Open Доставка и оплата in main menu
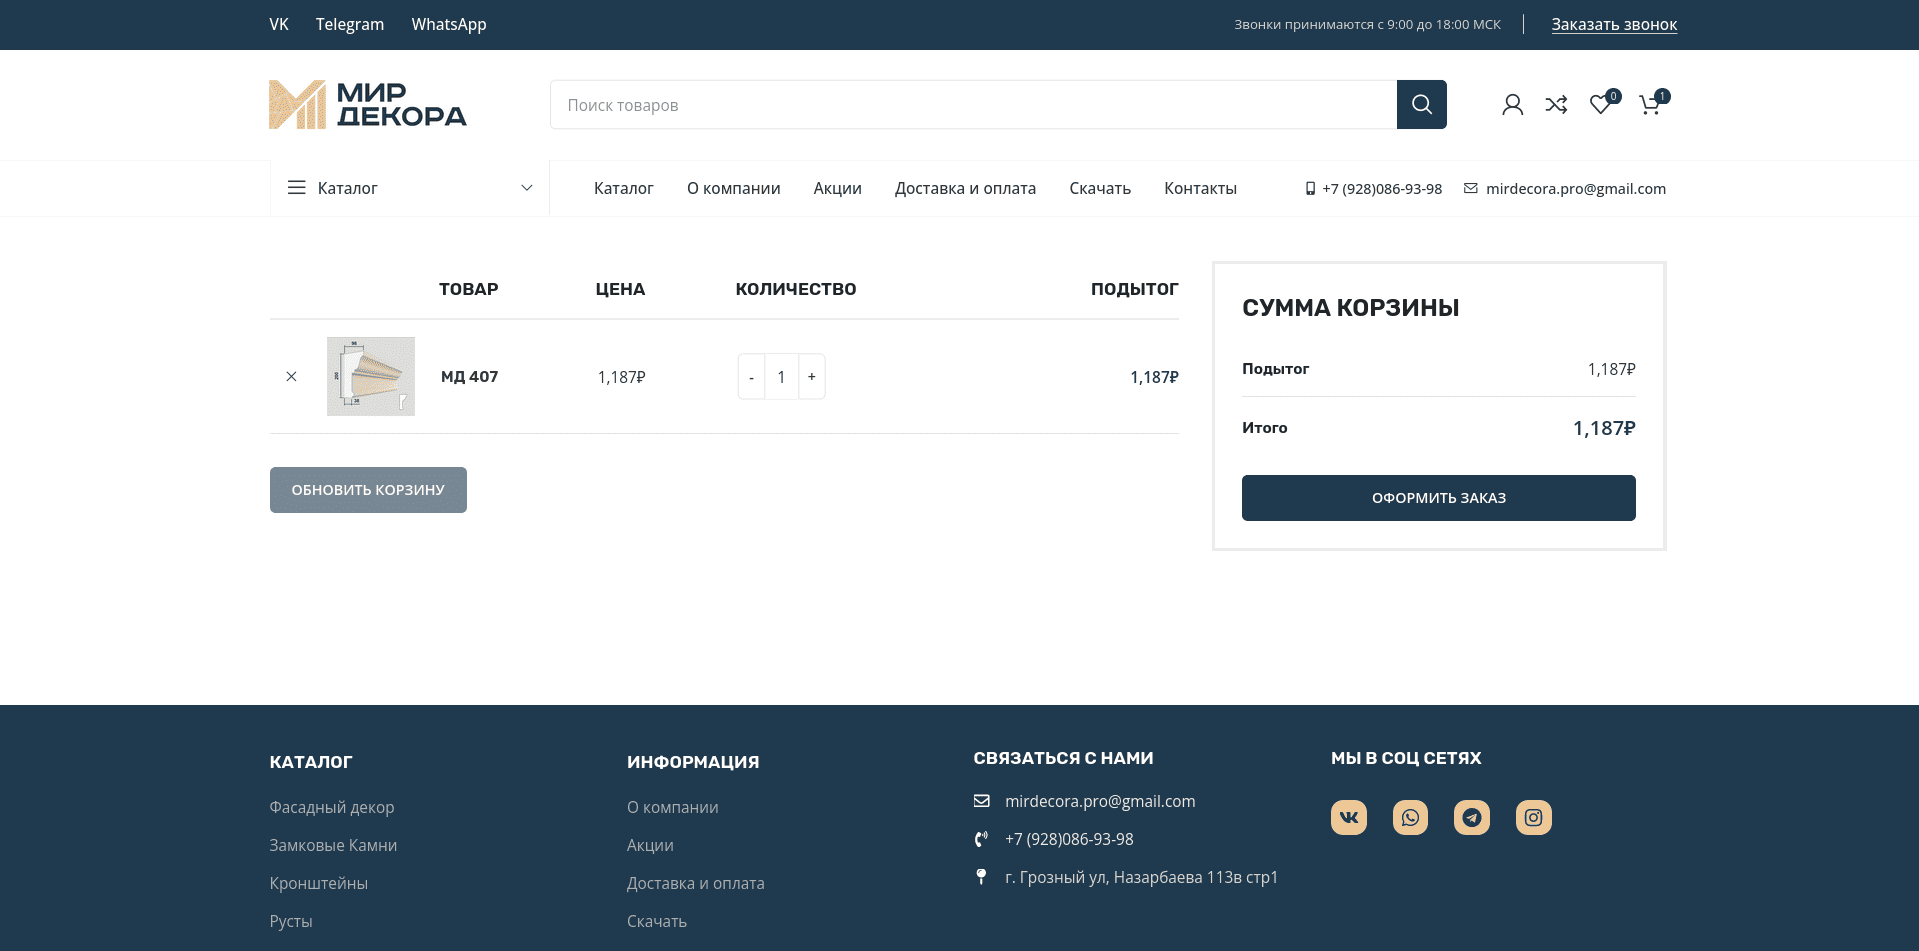This screenshot has width=1919, height=951. (x=965, y=188)
